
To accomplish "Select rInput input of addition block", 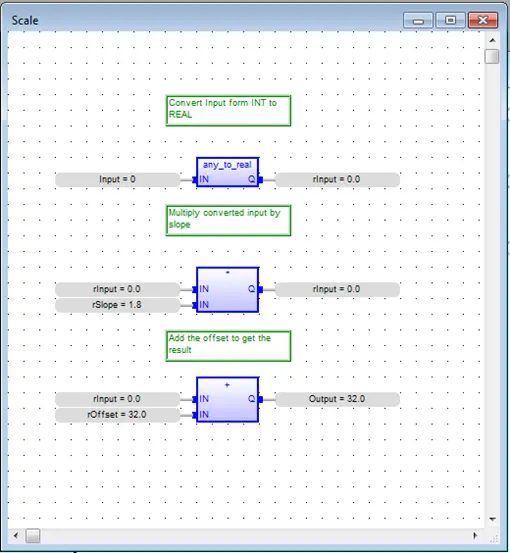I will (x=117, y=399).
